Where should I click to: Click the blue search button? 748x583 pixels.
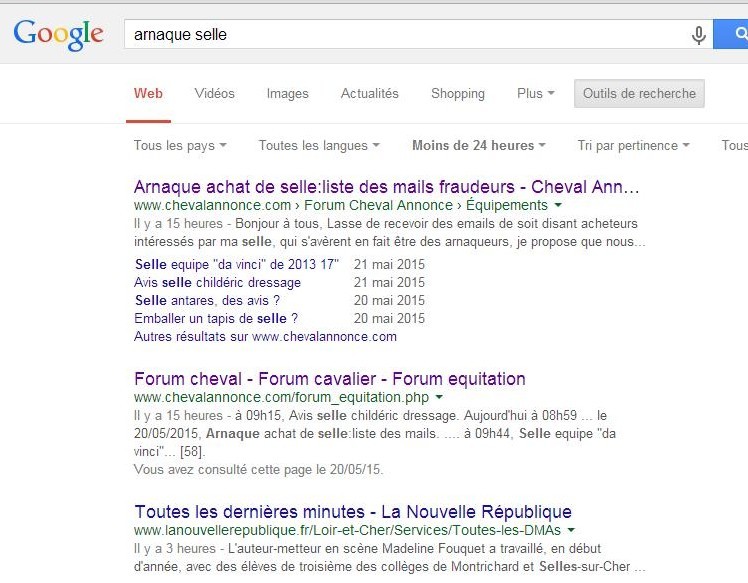coord(730,34)
